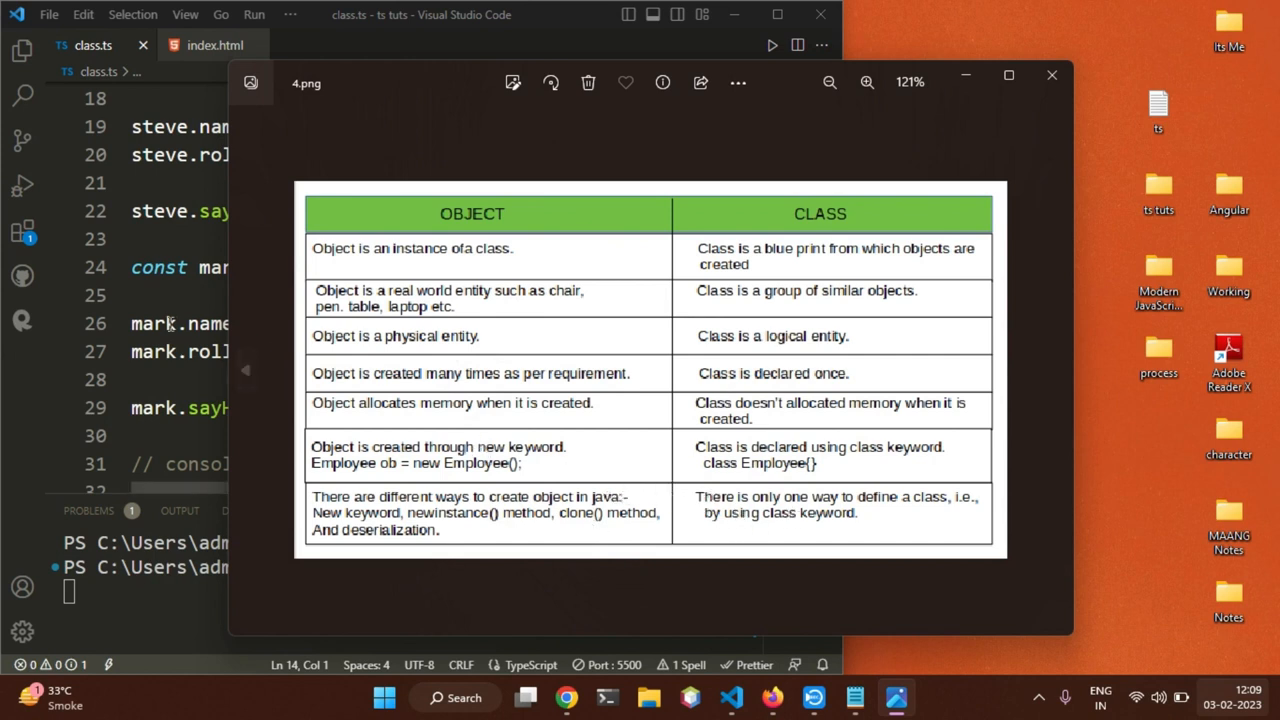Rotate the image in Photos viewer
The height and width of the screenshot is (720, 1280).
(551, 83)
